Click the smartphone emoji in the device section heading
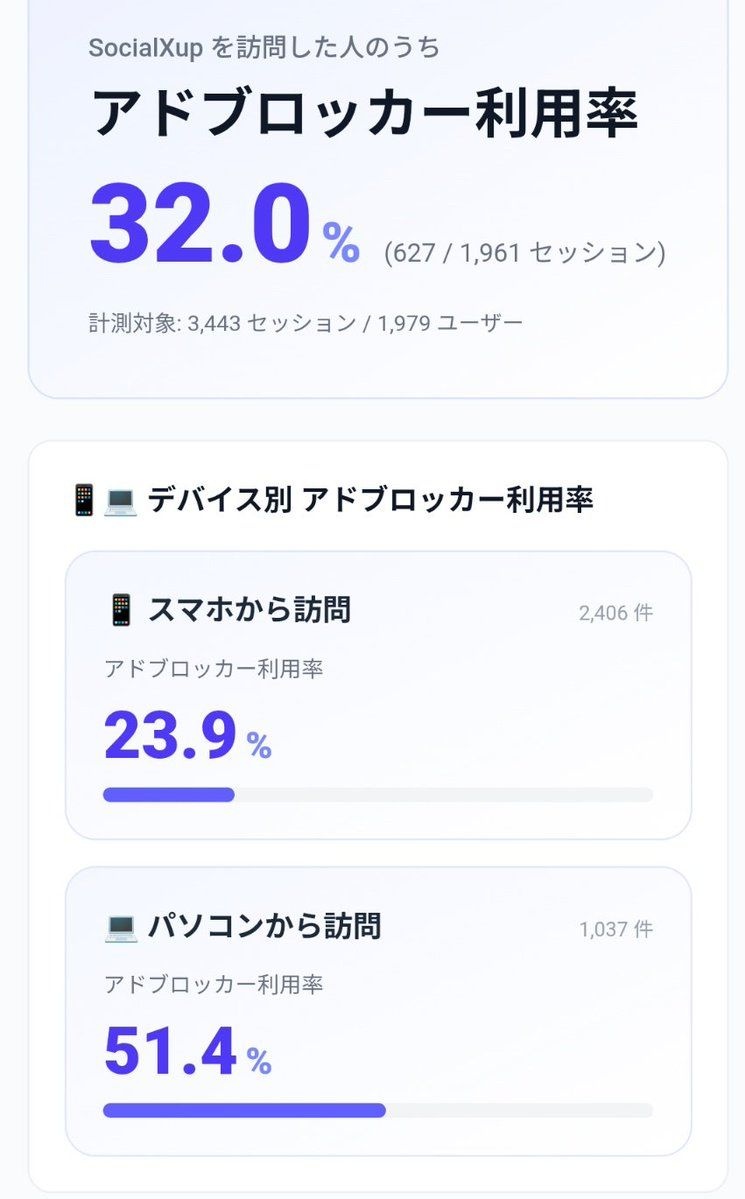Screen dimensions: 745x1199 coord(83,500)
